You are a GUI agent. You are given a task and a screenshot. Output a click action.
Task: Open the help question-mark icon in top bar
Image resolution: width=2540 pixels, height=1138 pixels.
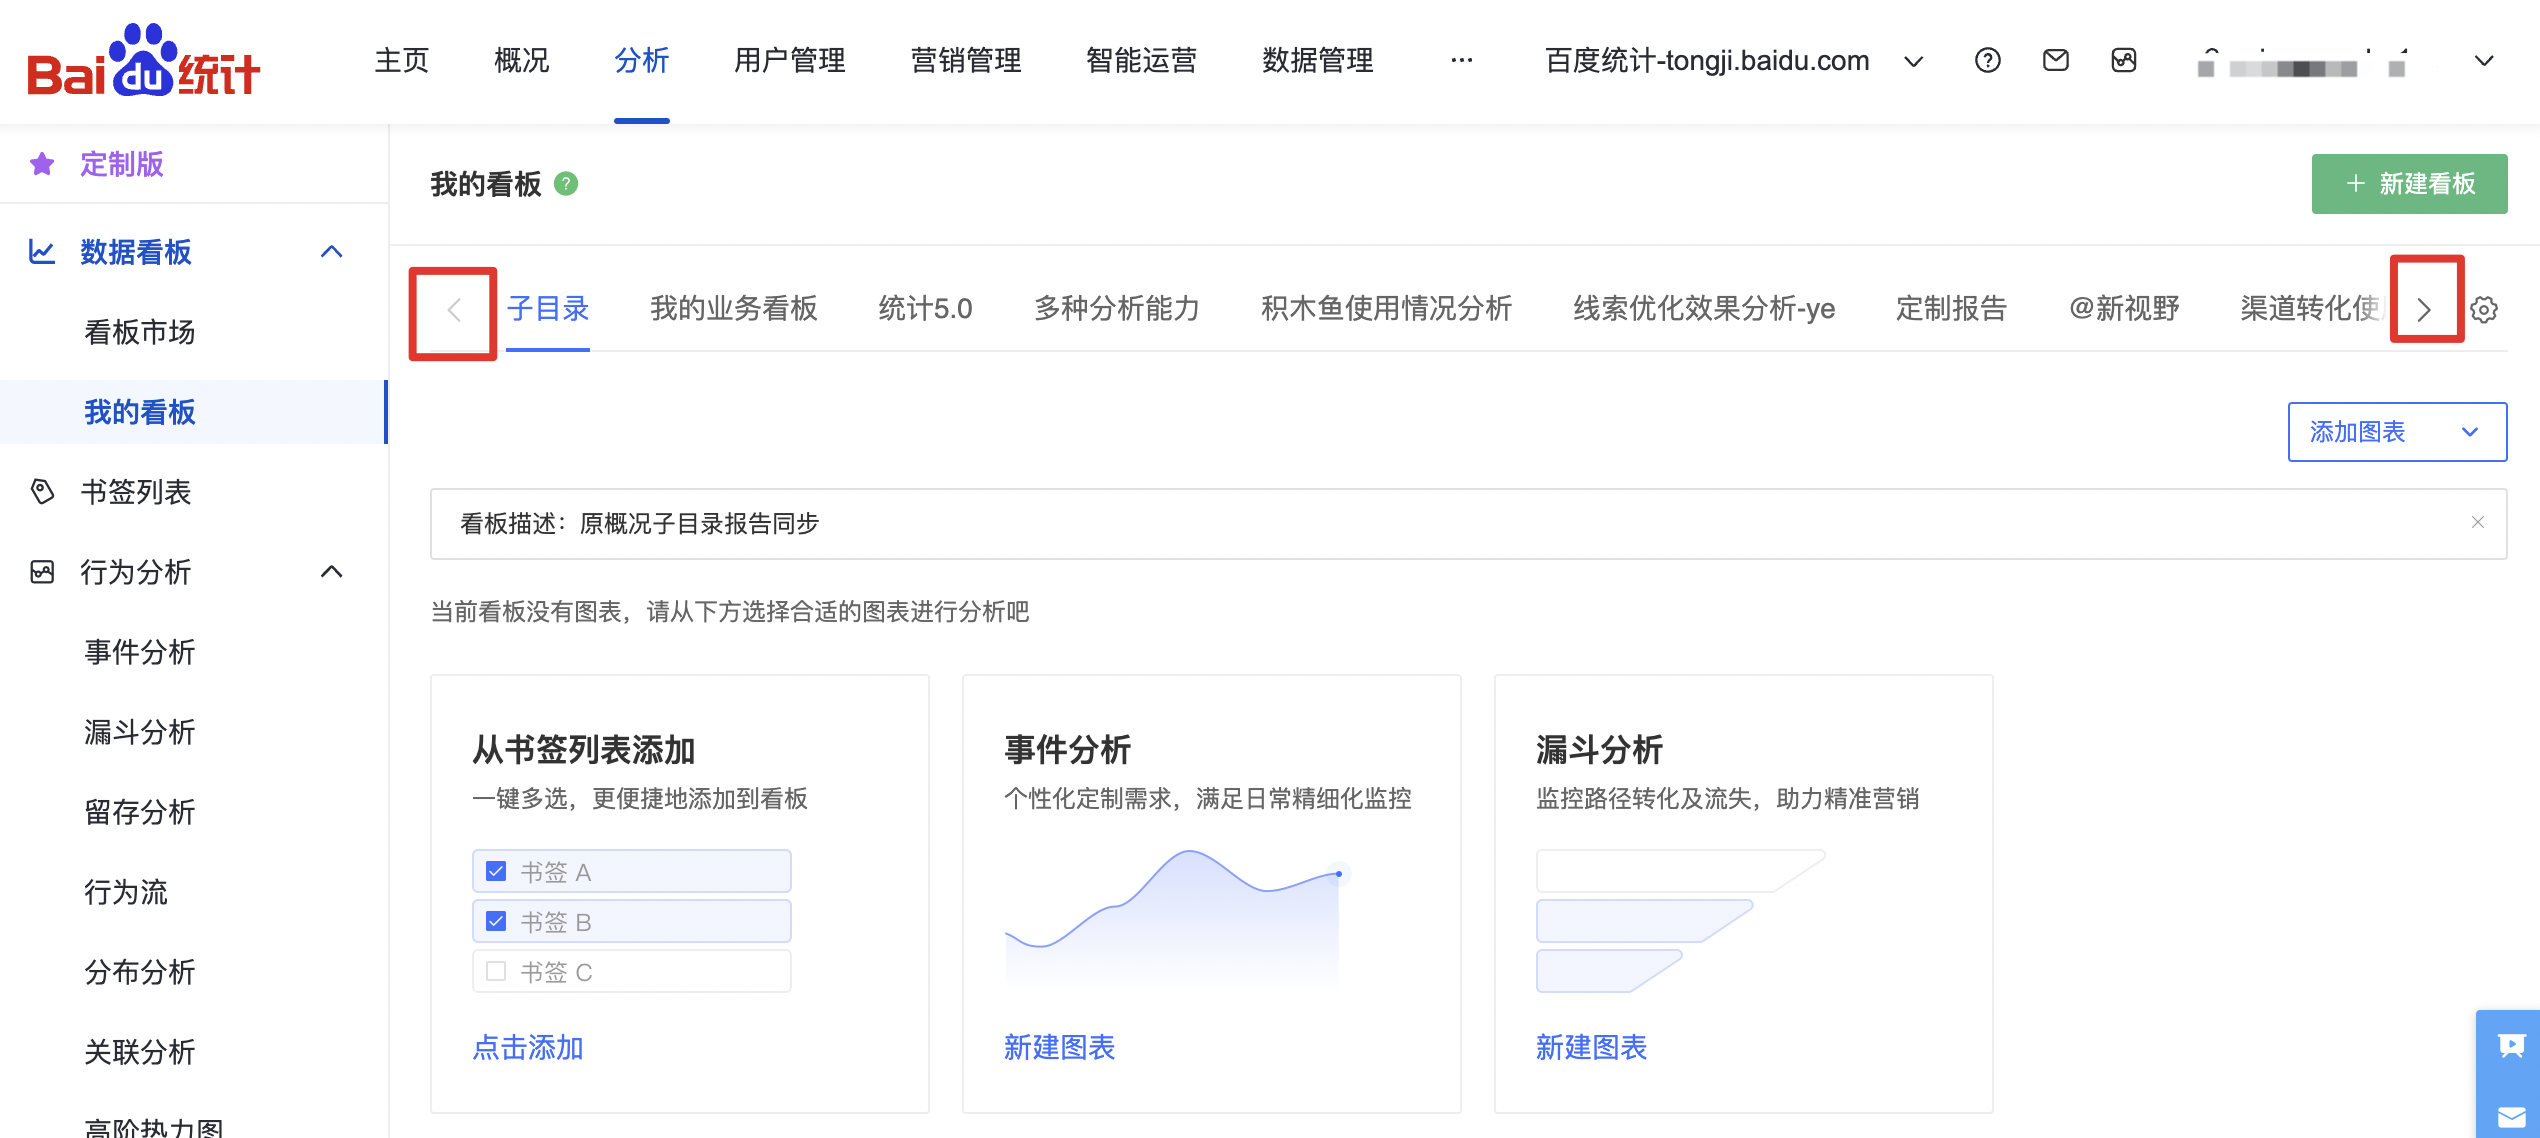(x=1987, y=61)
